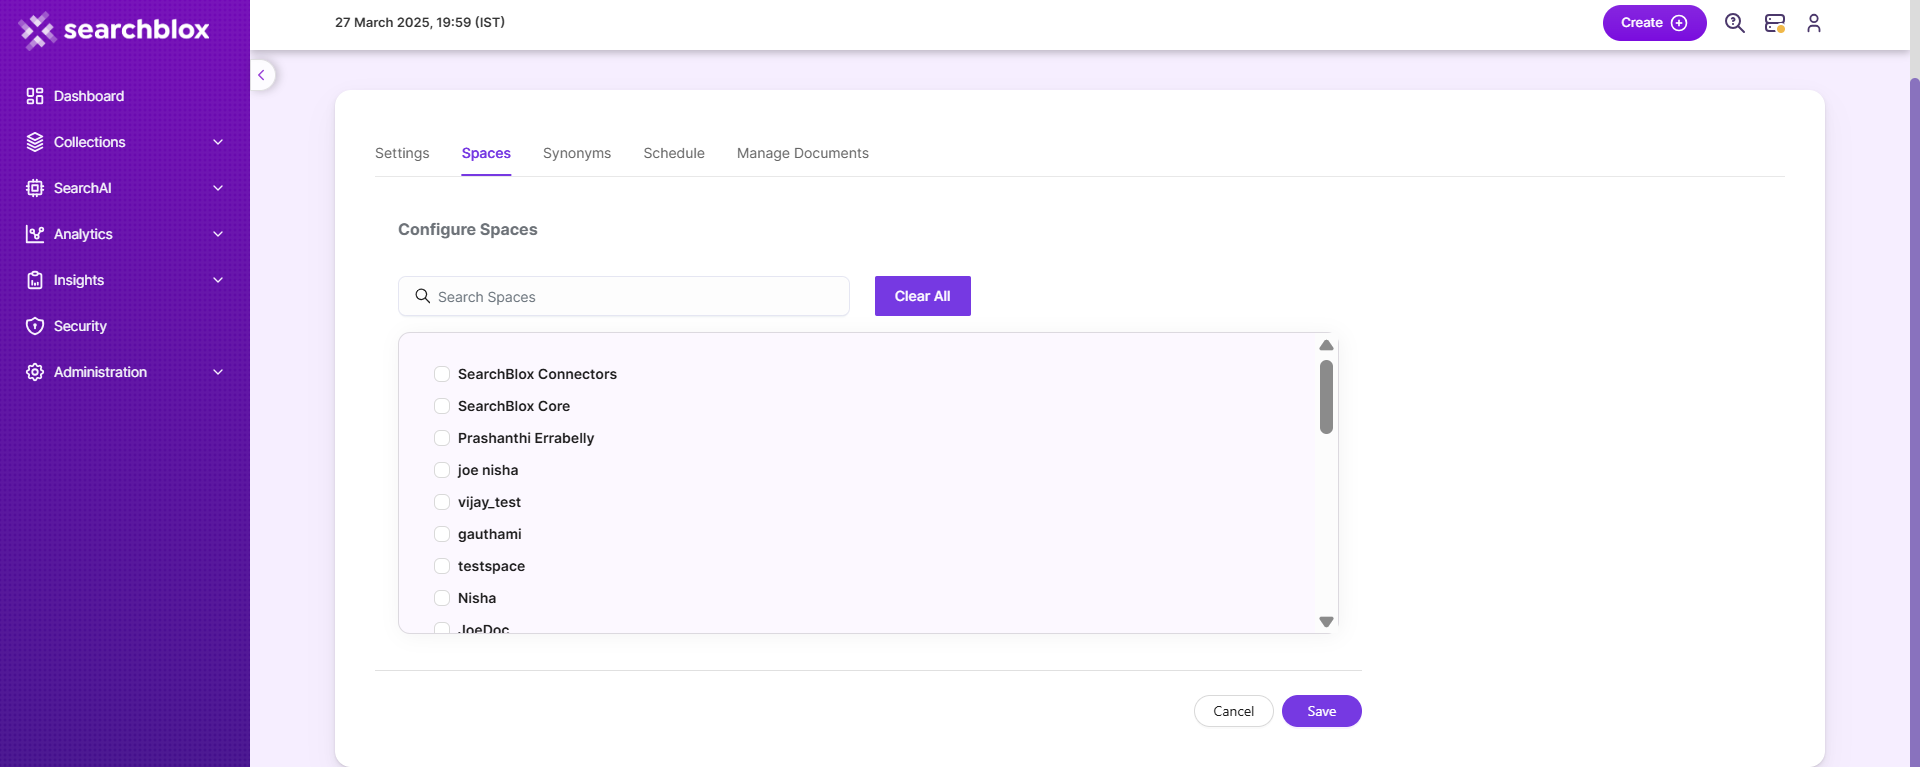Click the 'SearchBlox Connectors' label

pos(537,374)
